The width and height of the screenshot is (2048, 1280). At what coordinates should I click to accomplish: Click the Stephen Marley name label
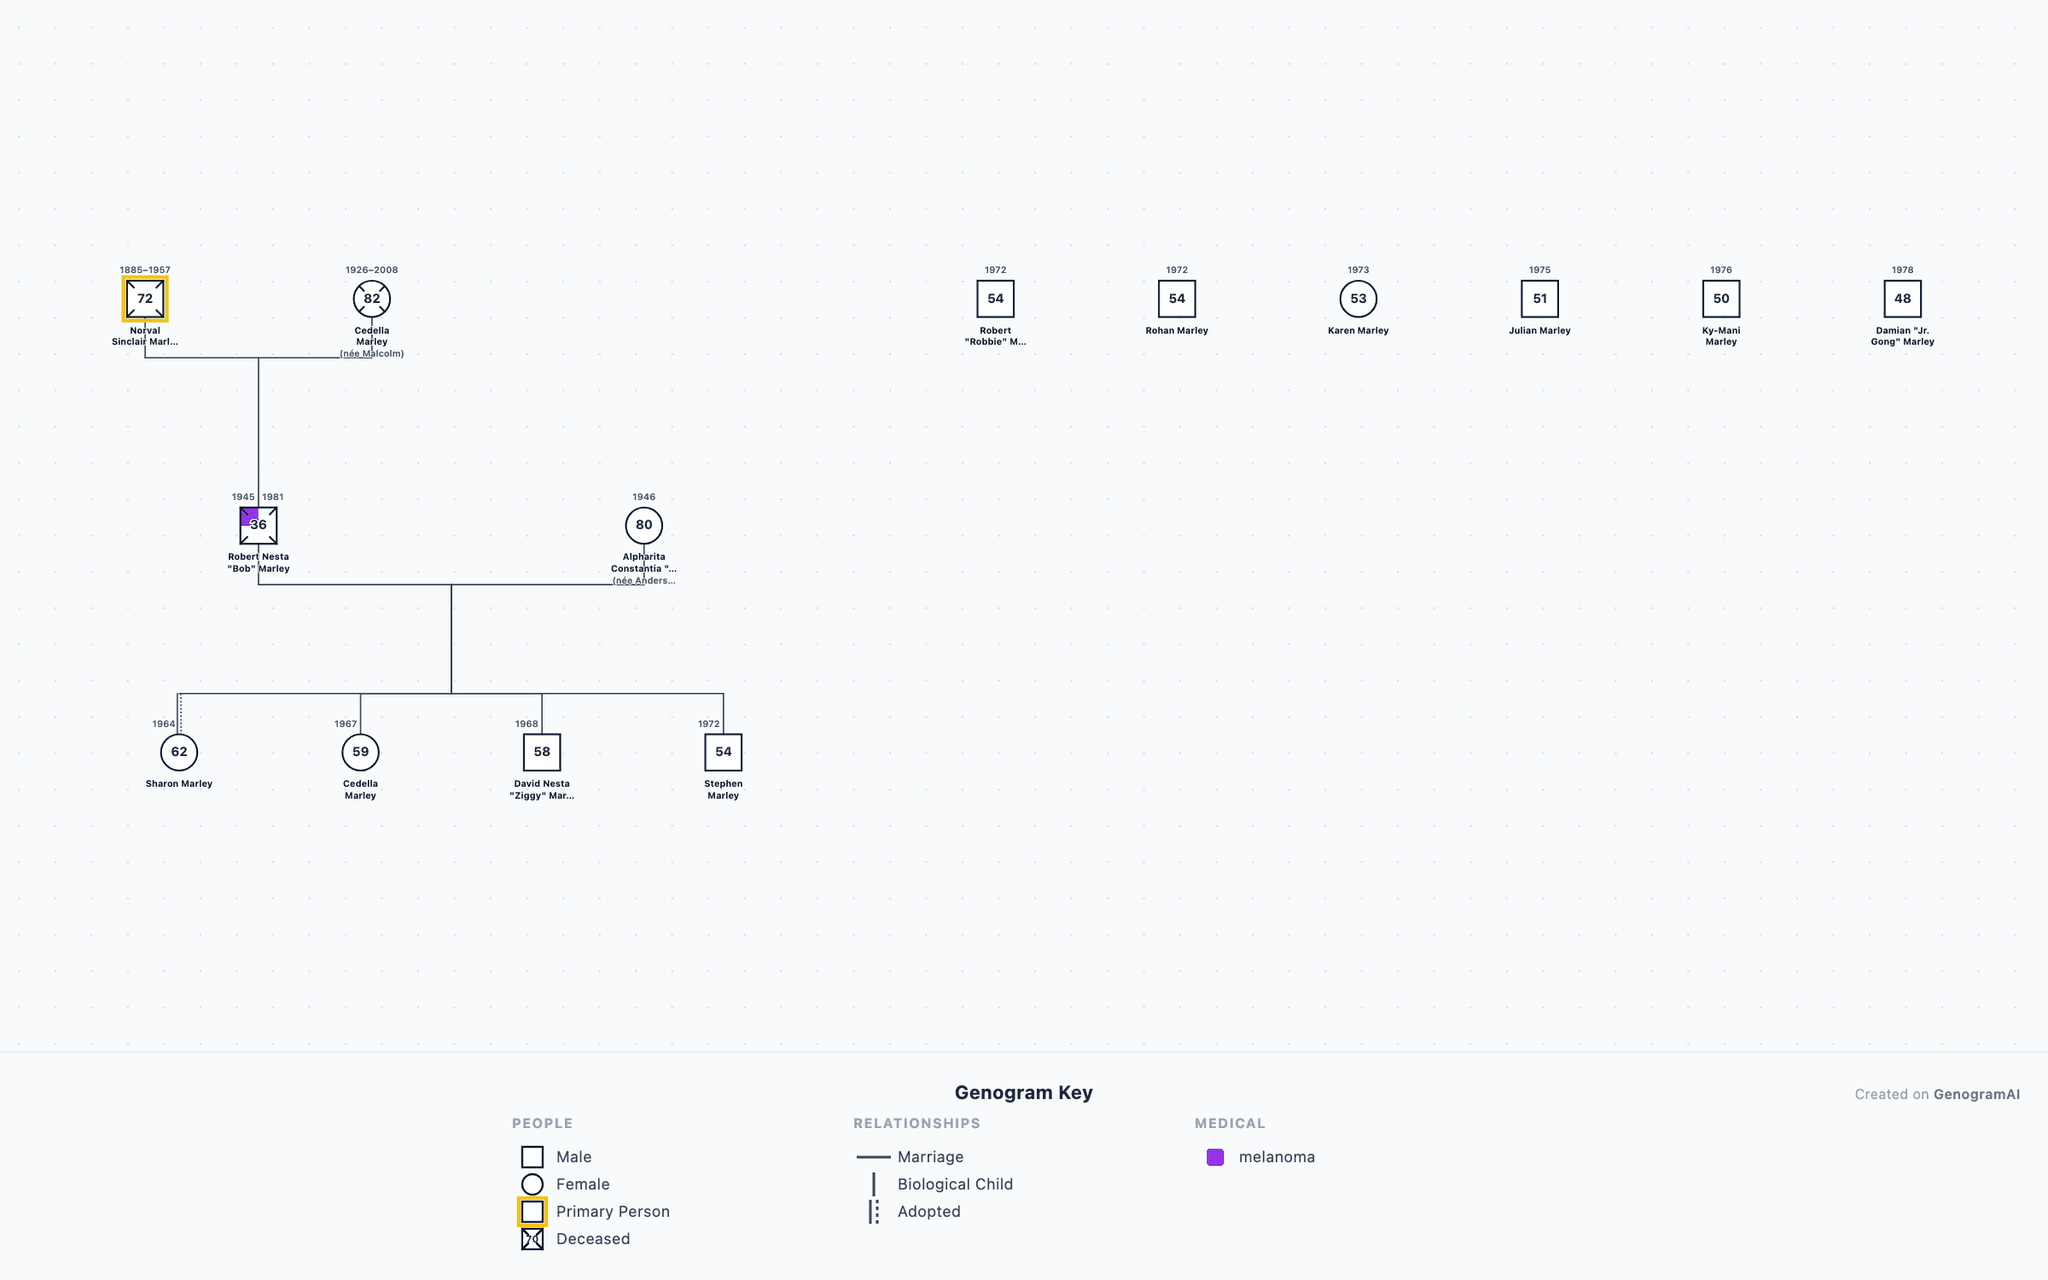[x=723, y=790]
